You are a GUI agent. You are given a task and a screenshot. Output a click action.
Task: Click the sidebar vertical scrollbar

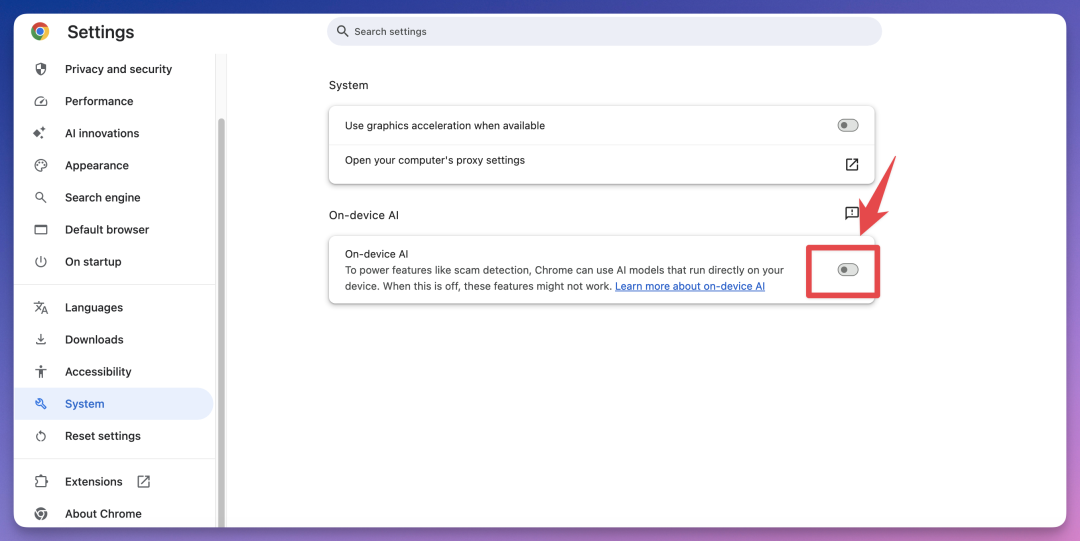click(221, 323)
